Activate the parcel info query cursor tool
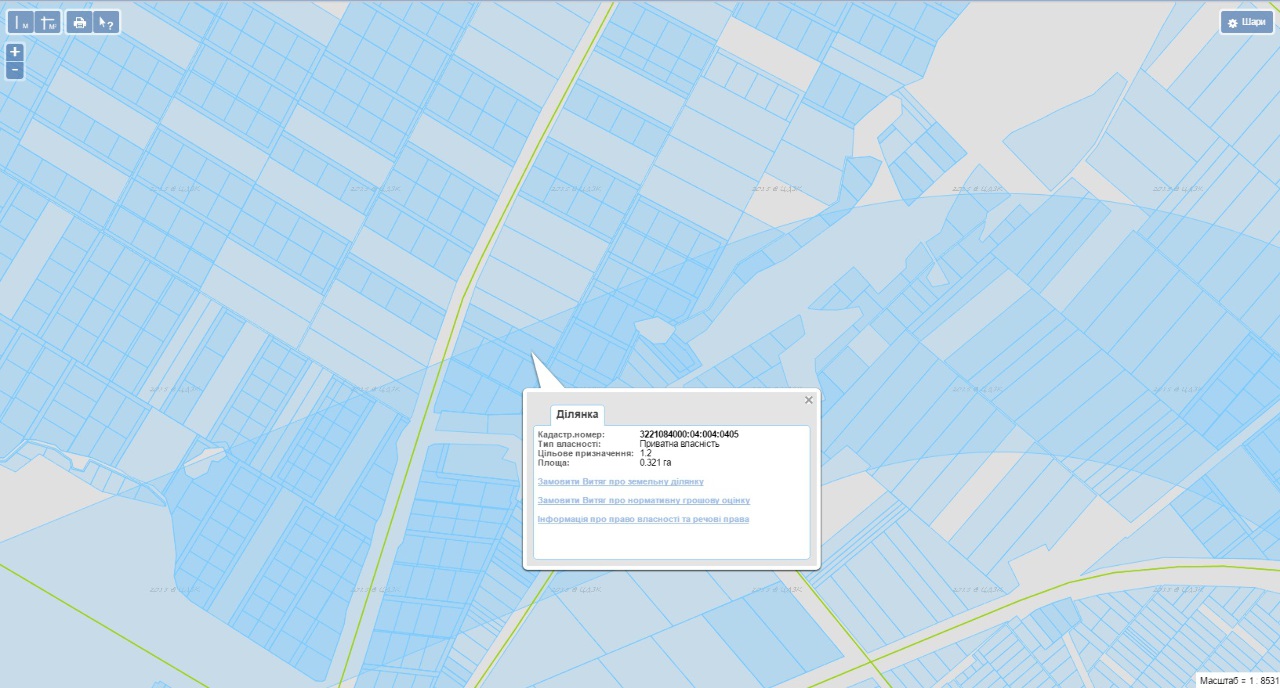Screen dimensions: 1280x688 106,22
